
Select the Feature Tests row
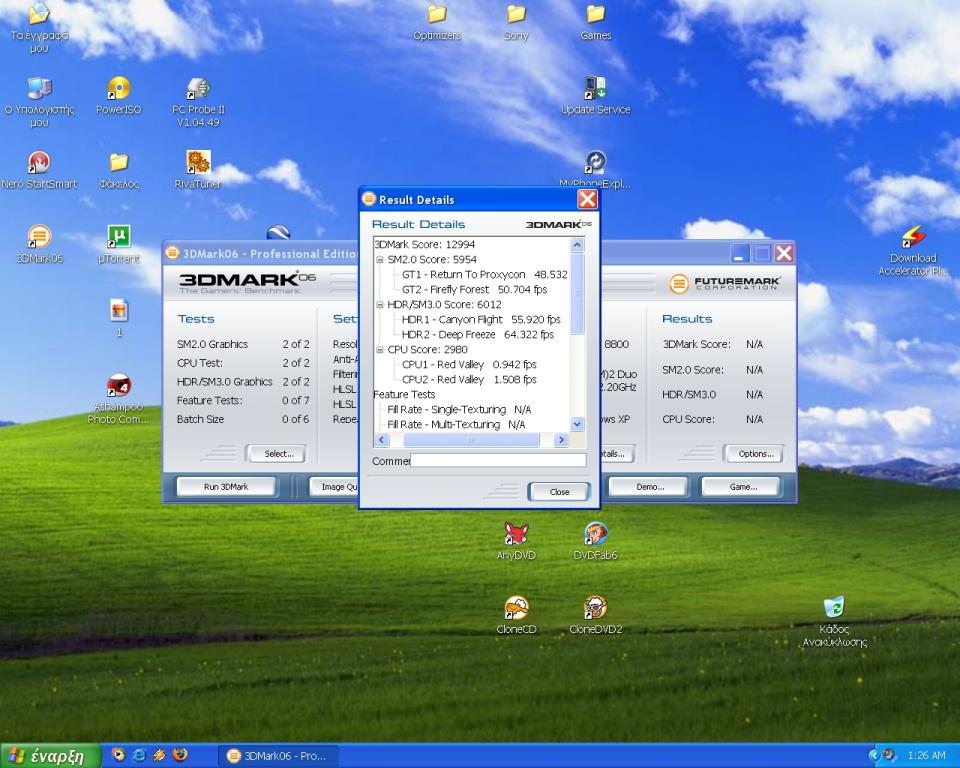[404, 394]
